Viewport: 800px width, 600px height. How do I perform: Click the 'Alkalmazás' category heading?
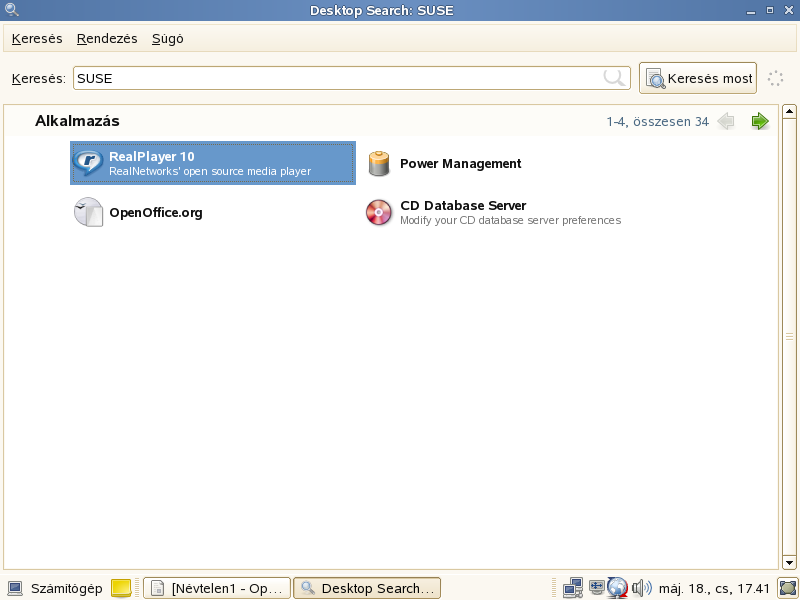(x=77, y=121)
